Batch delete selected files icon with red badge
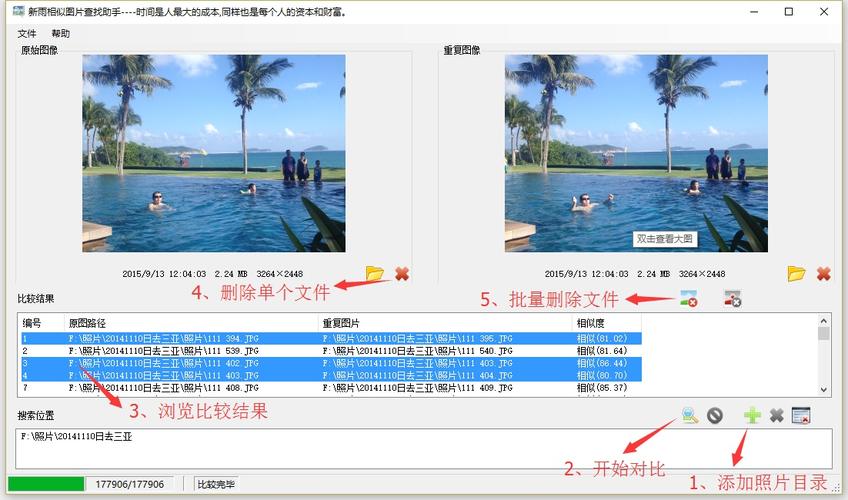Screen dimensions: 848x500 (x=688, y=298)
